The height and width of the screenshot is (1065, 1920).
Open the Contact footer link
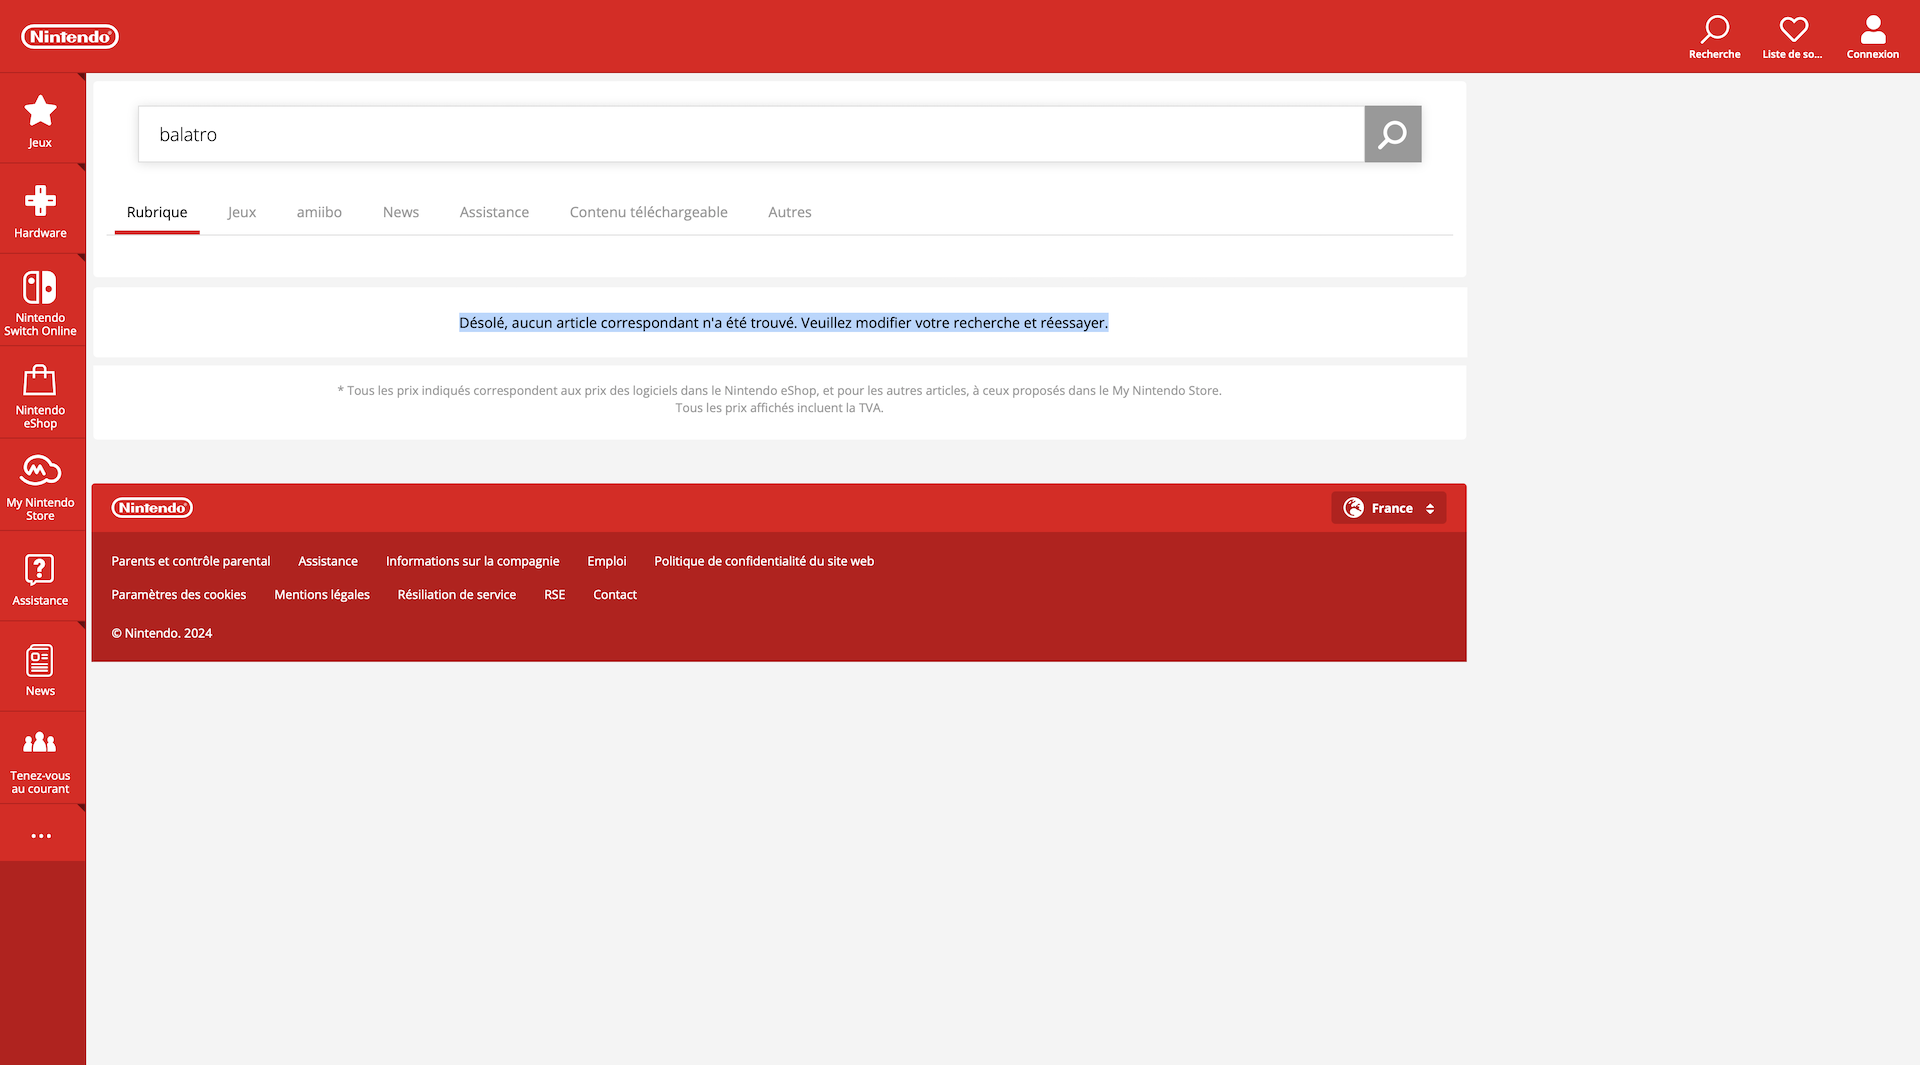pos(615,594)
